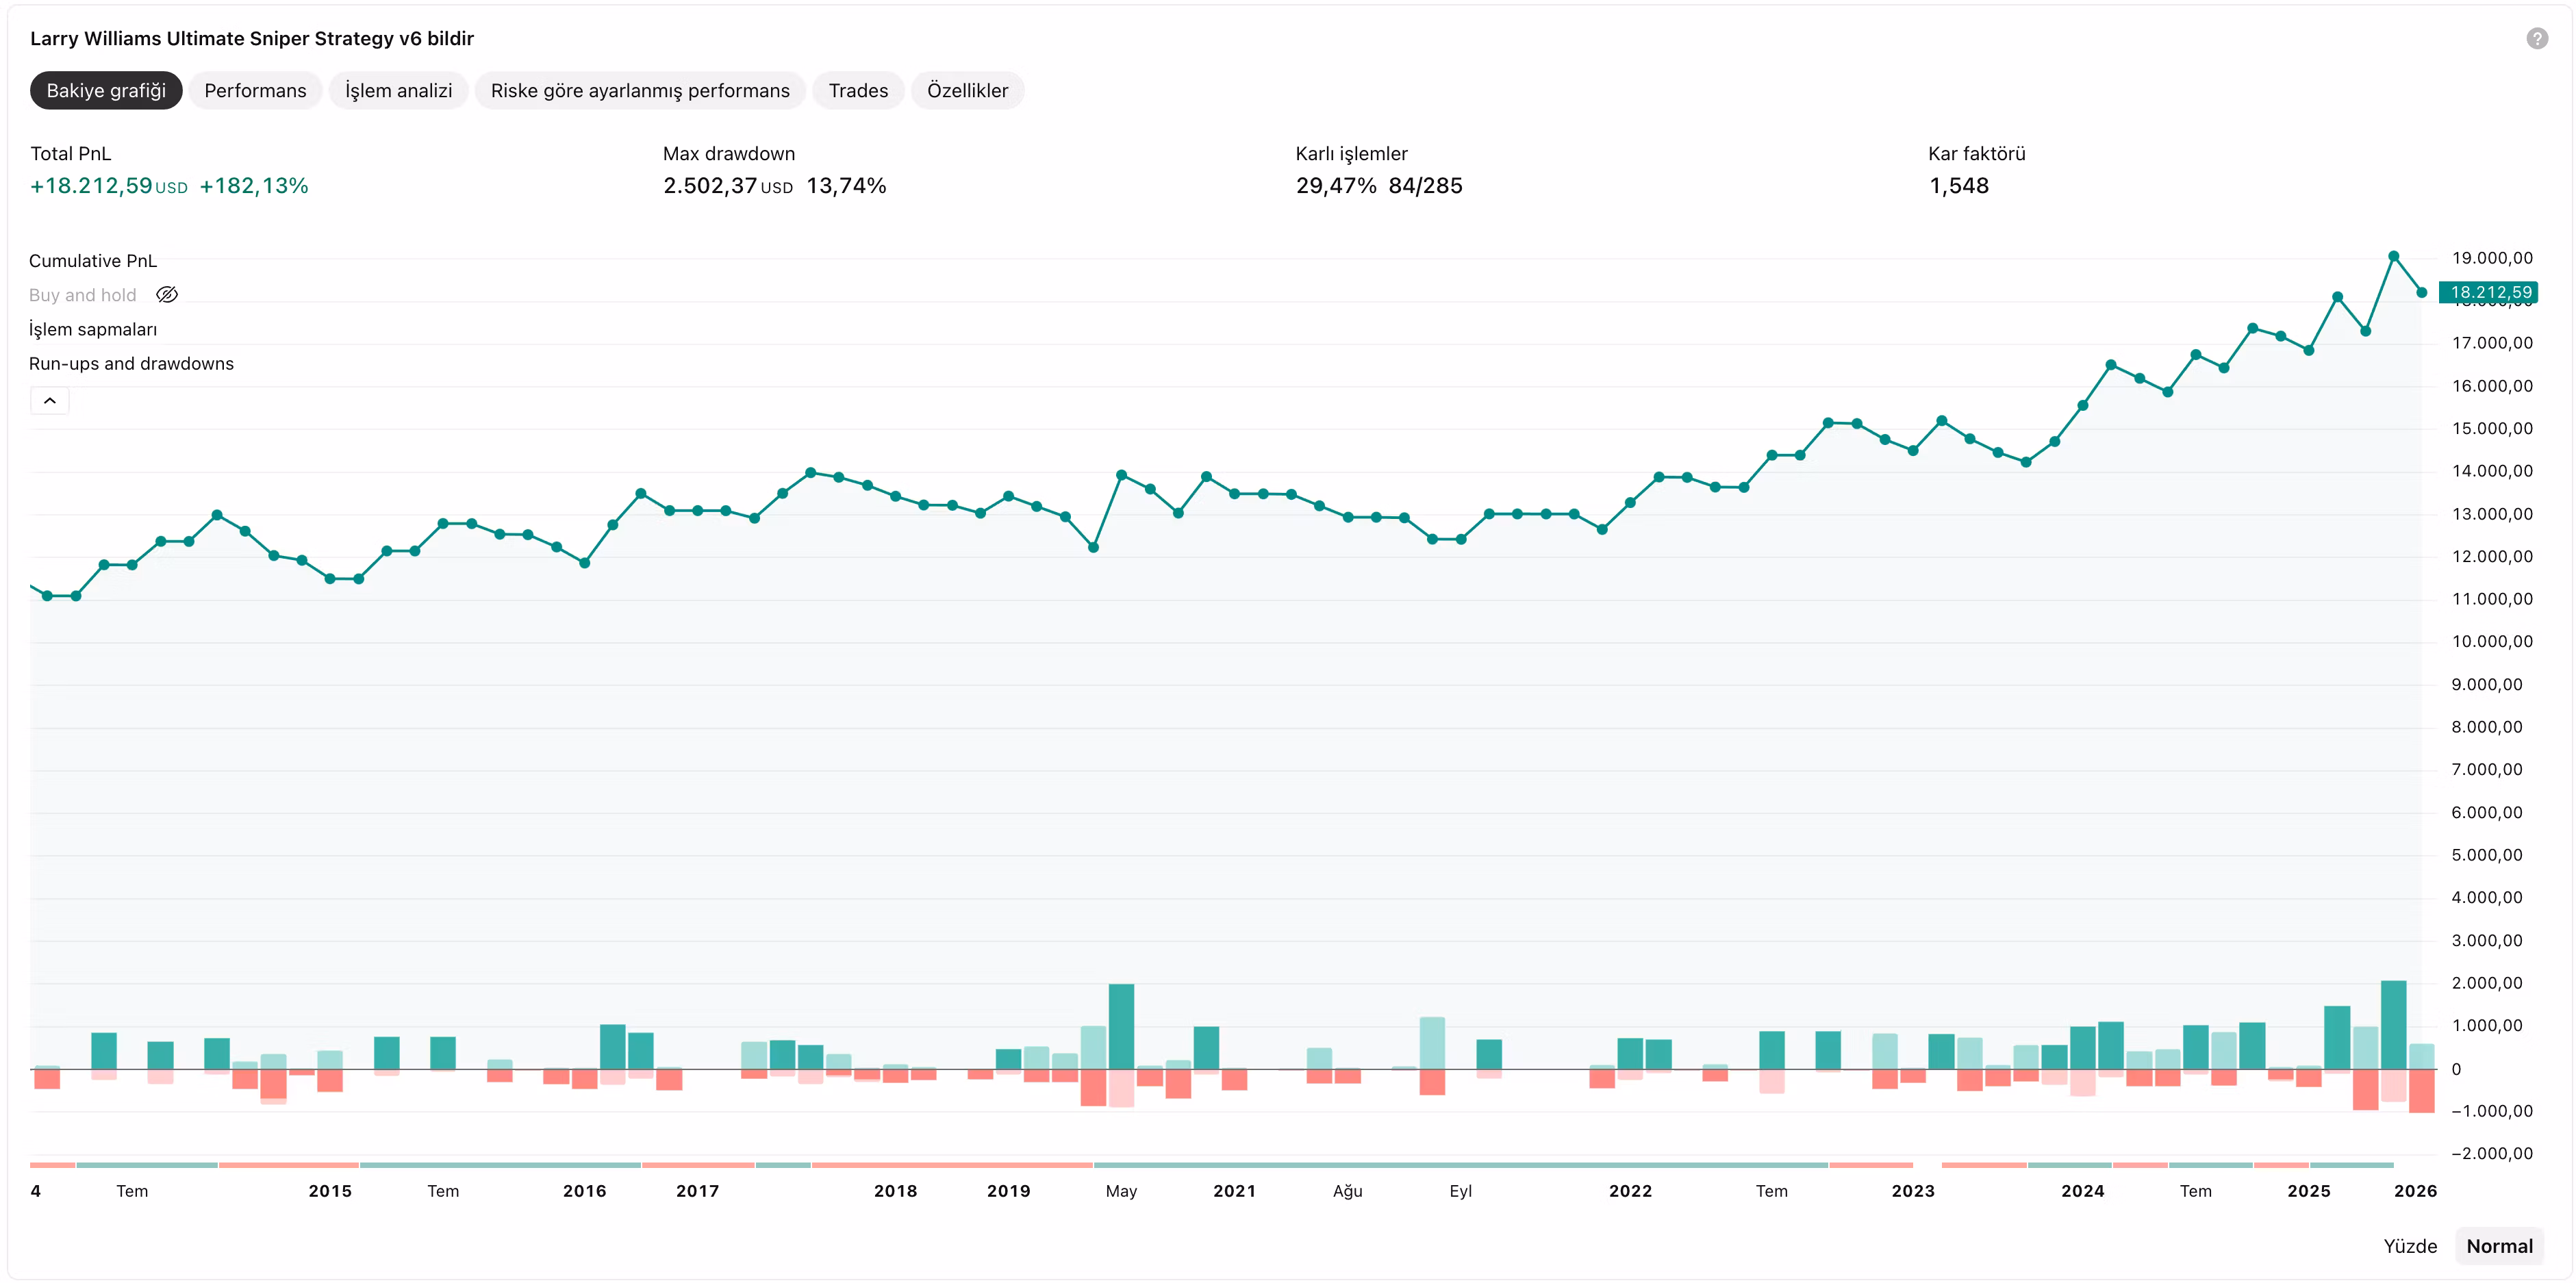Click the Karlı işlemler value '29,47%'
This screenshot has width=2576, height=1283.
point(1336,186)
